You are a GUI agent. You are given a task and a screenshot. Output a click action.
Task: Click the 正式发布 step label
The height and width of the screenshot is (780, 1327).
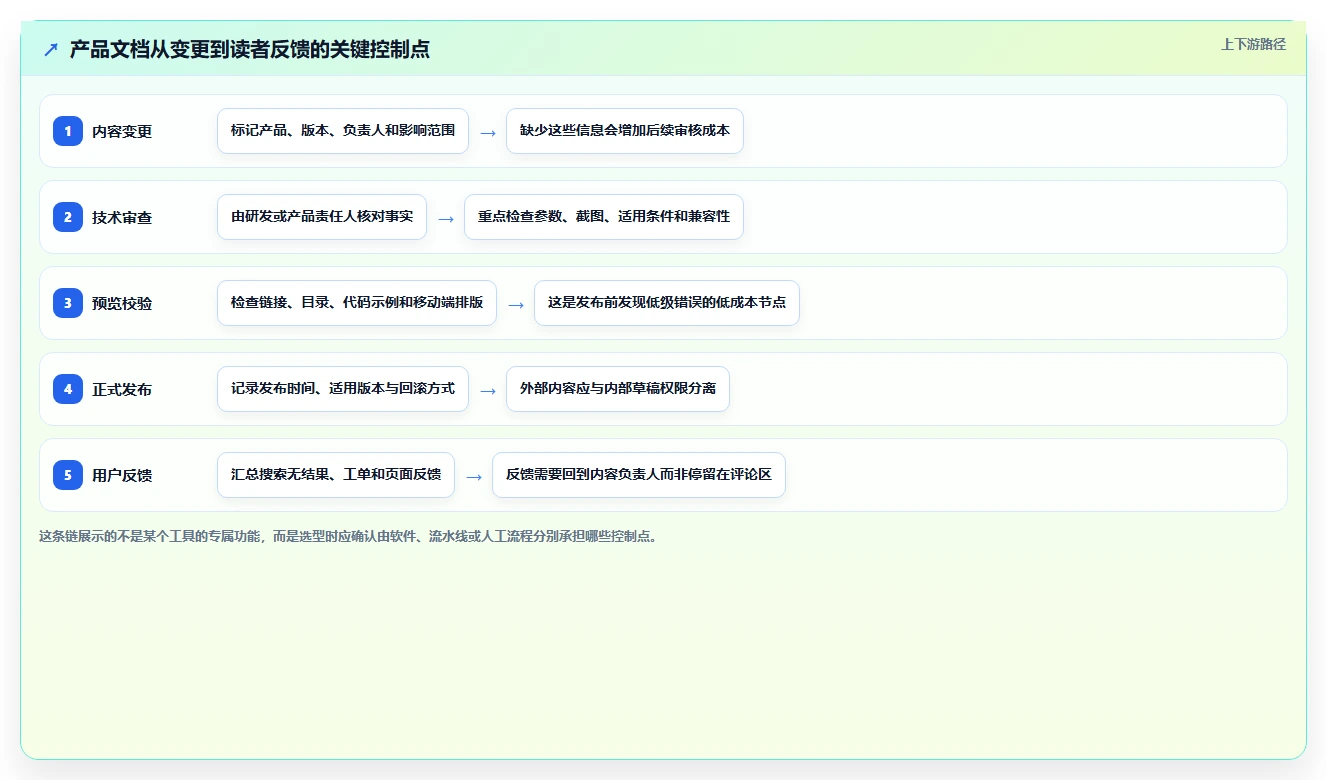pos(122,389)
